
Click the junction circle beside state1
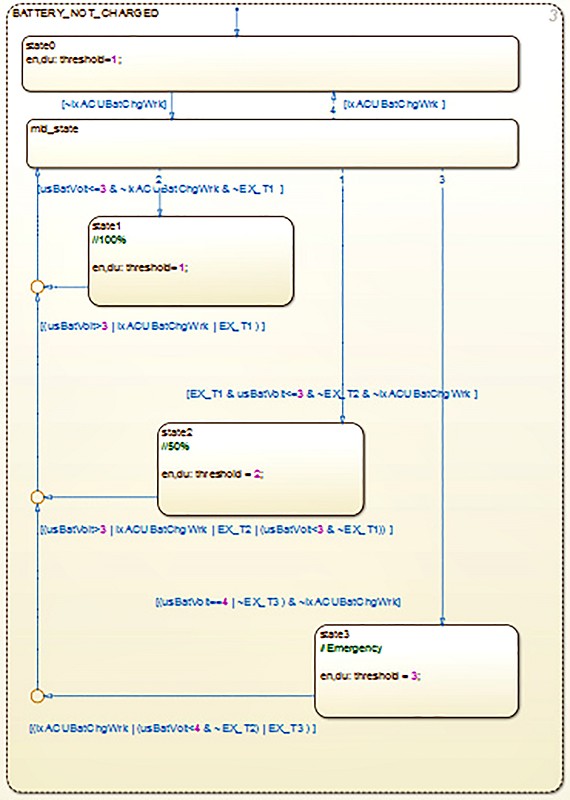[38, 287]
